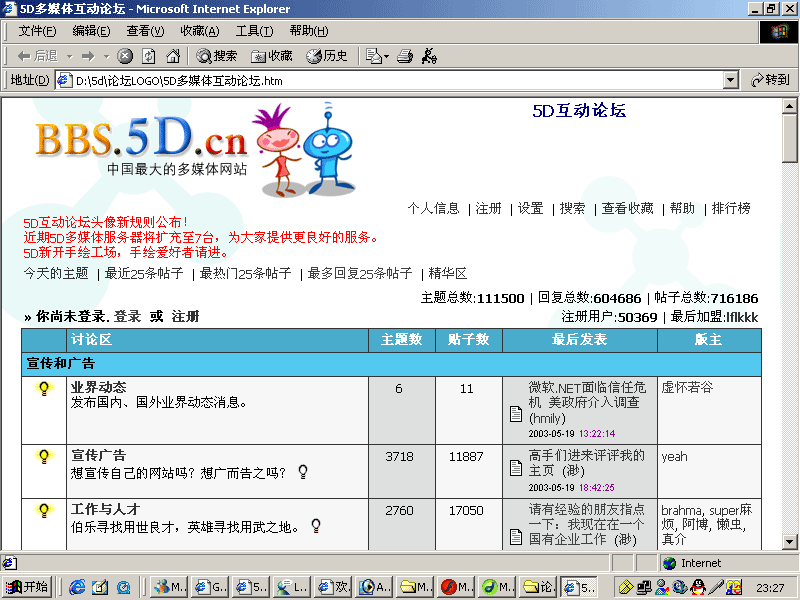800x600 pixels.
Task: Click the vertical scrollbar down arrow
Action: pyautogui.click(x=789, y=542)
